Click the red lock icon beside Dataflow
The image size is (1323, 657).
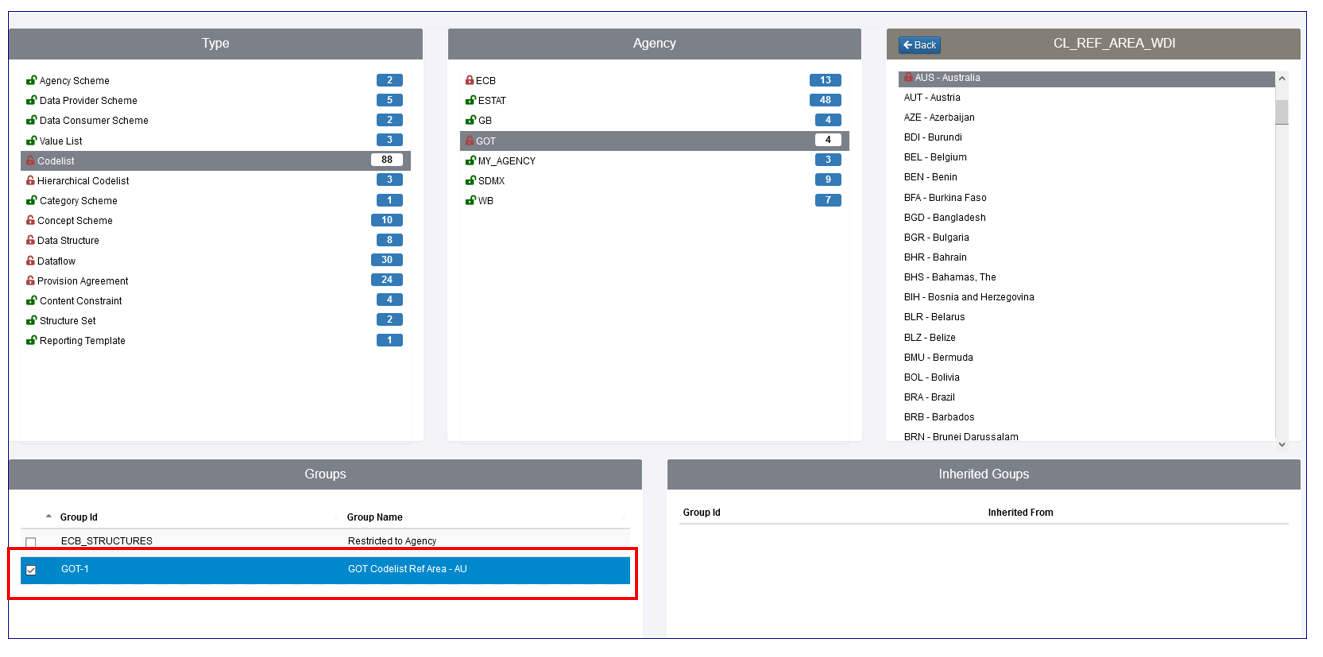(x=31, y=261)
